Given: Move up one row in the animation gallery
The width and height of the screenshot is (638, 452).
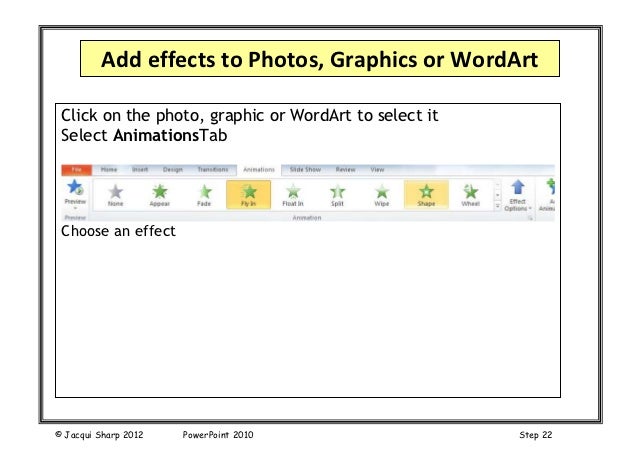Looking at the screenshot, I should click(x=497, y=186).
